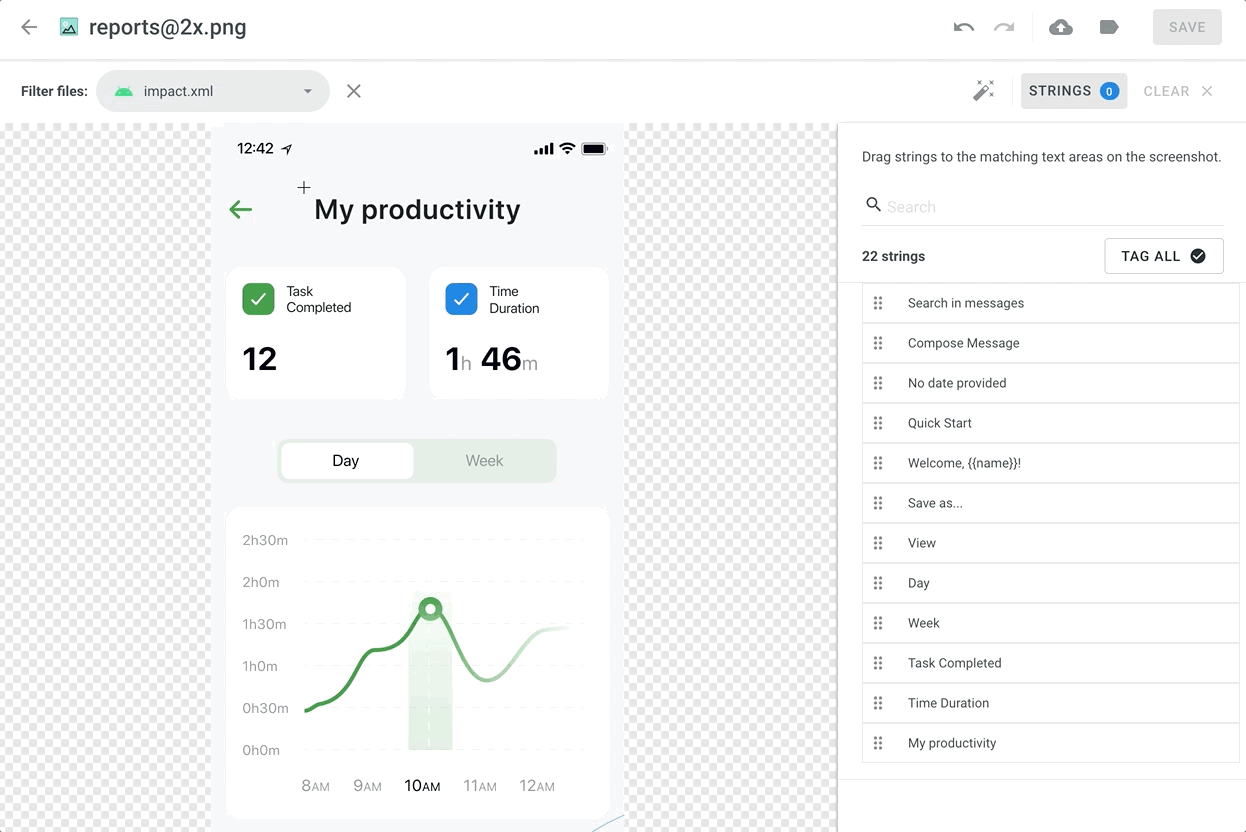Click the magic wand auto-detect icon
The width and height of the screenshot is (1246, 832).
coord(984,91)
